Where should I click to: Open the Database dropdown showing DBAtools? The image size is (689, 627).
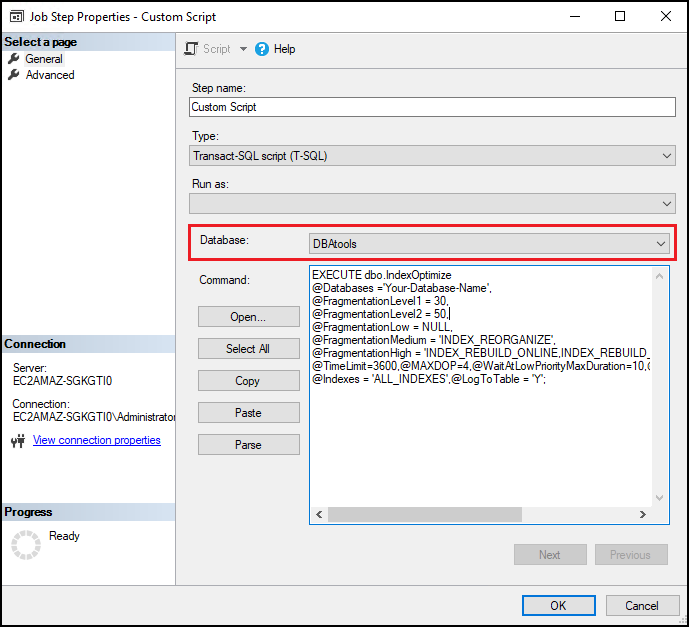click(660, 243)
